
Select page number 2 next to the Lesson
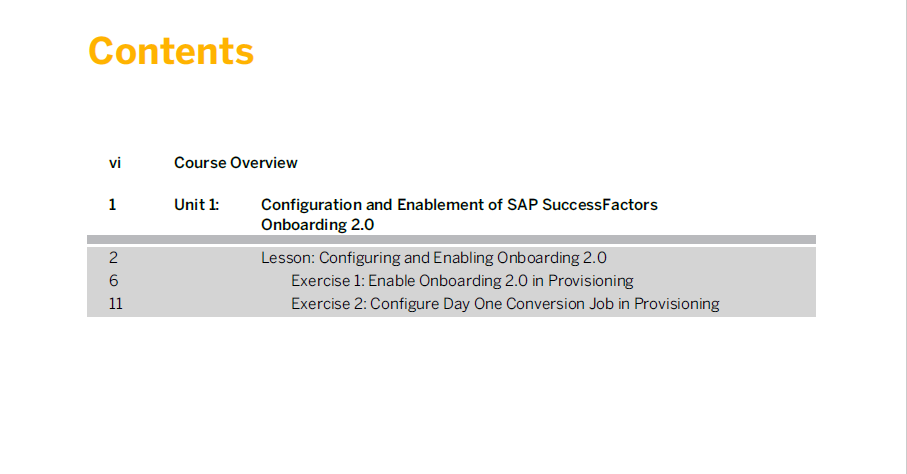[x=113, y=258]
